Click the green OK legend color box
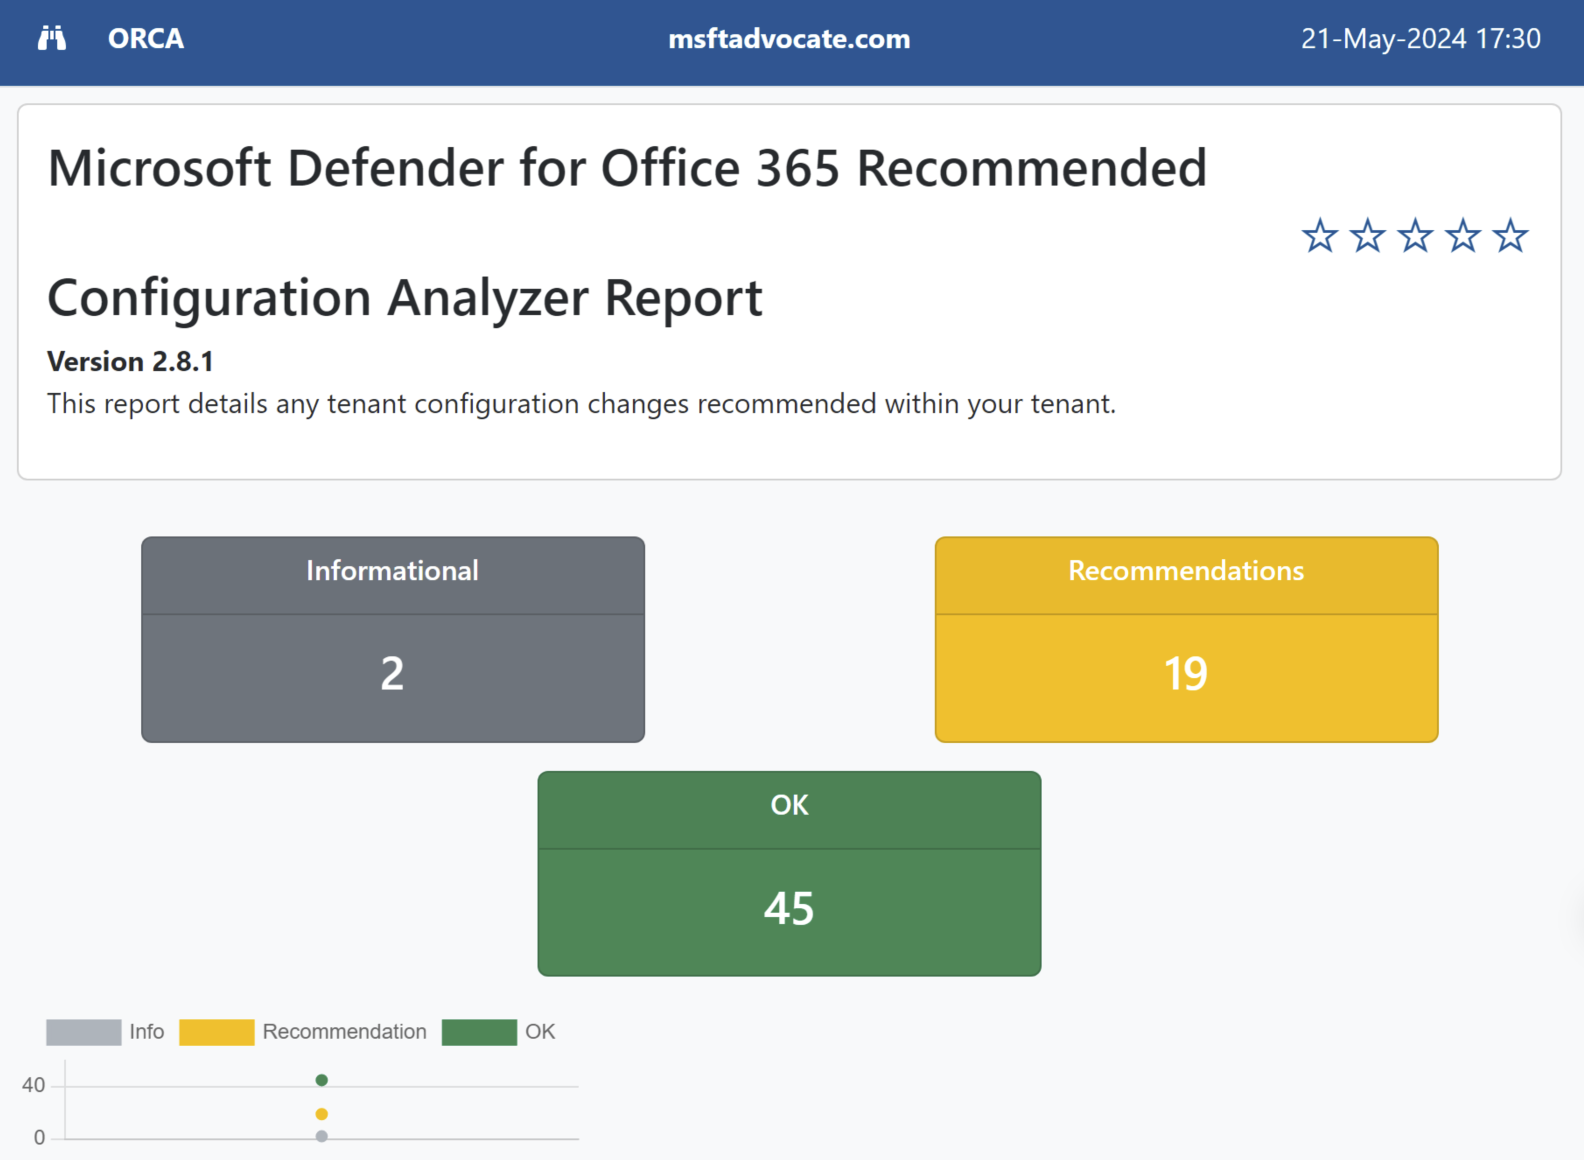The width and height of the screenshot is (1584, 1160). tap(479, 1032)
